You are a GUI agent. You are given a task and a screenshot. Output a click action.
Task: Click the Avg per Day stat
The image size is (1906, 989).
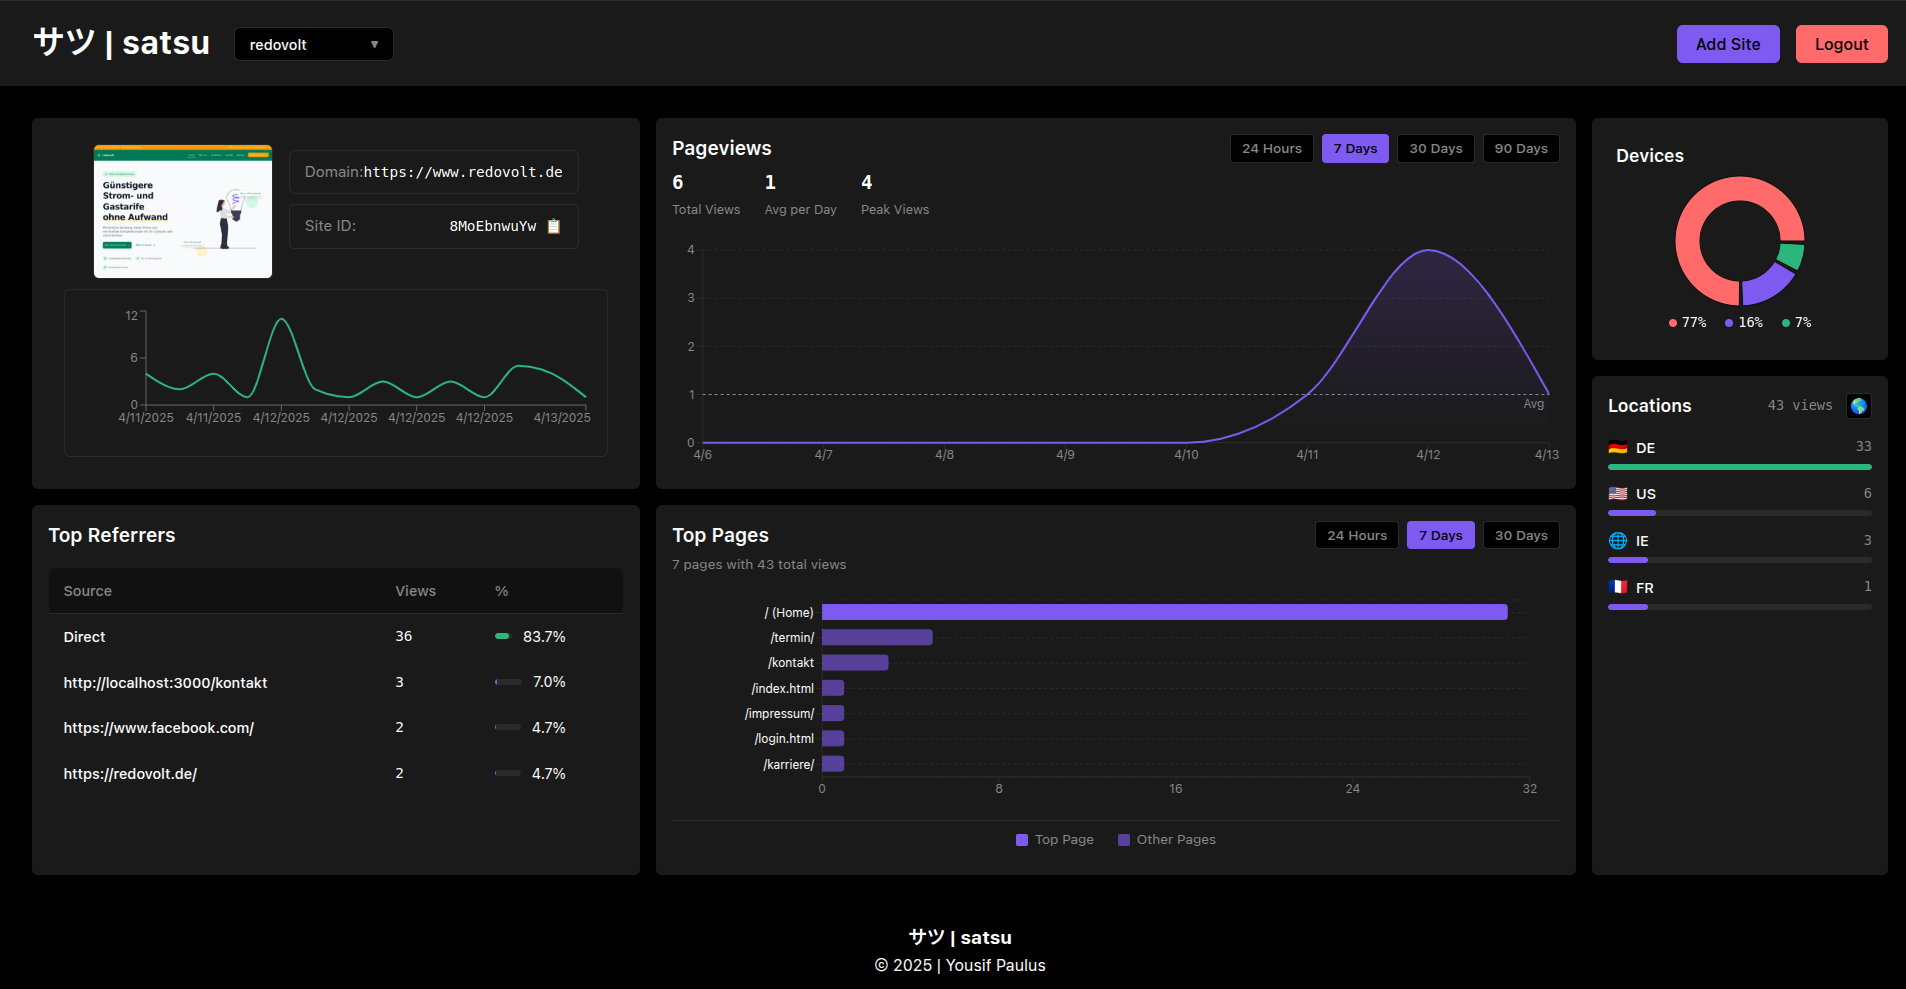point(800,195)
